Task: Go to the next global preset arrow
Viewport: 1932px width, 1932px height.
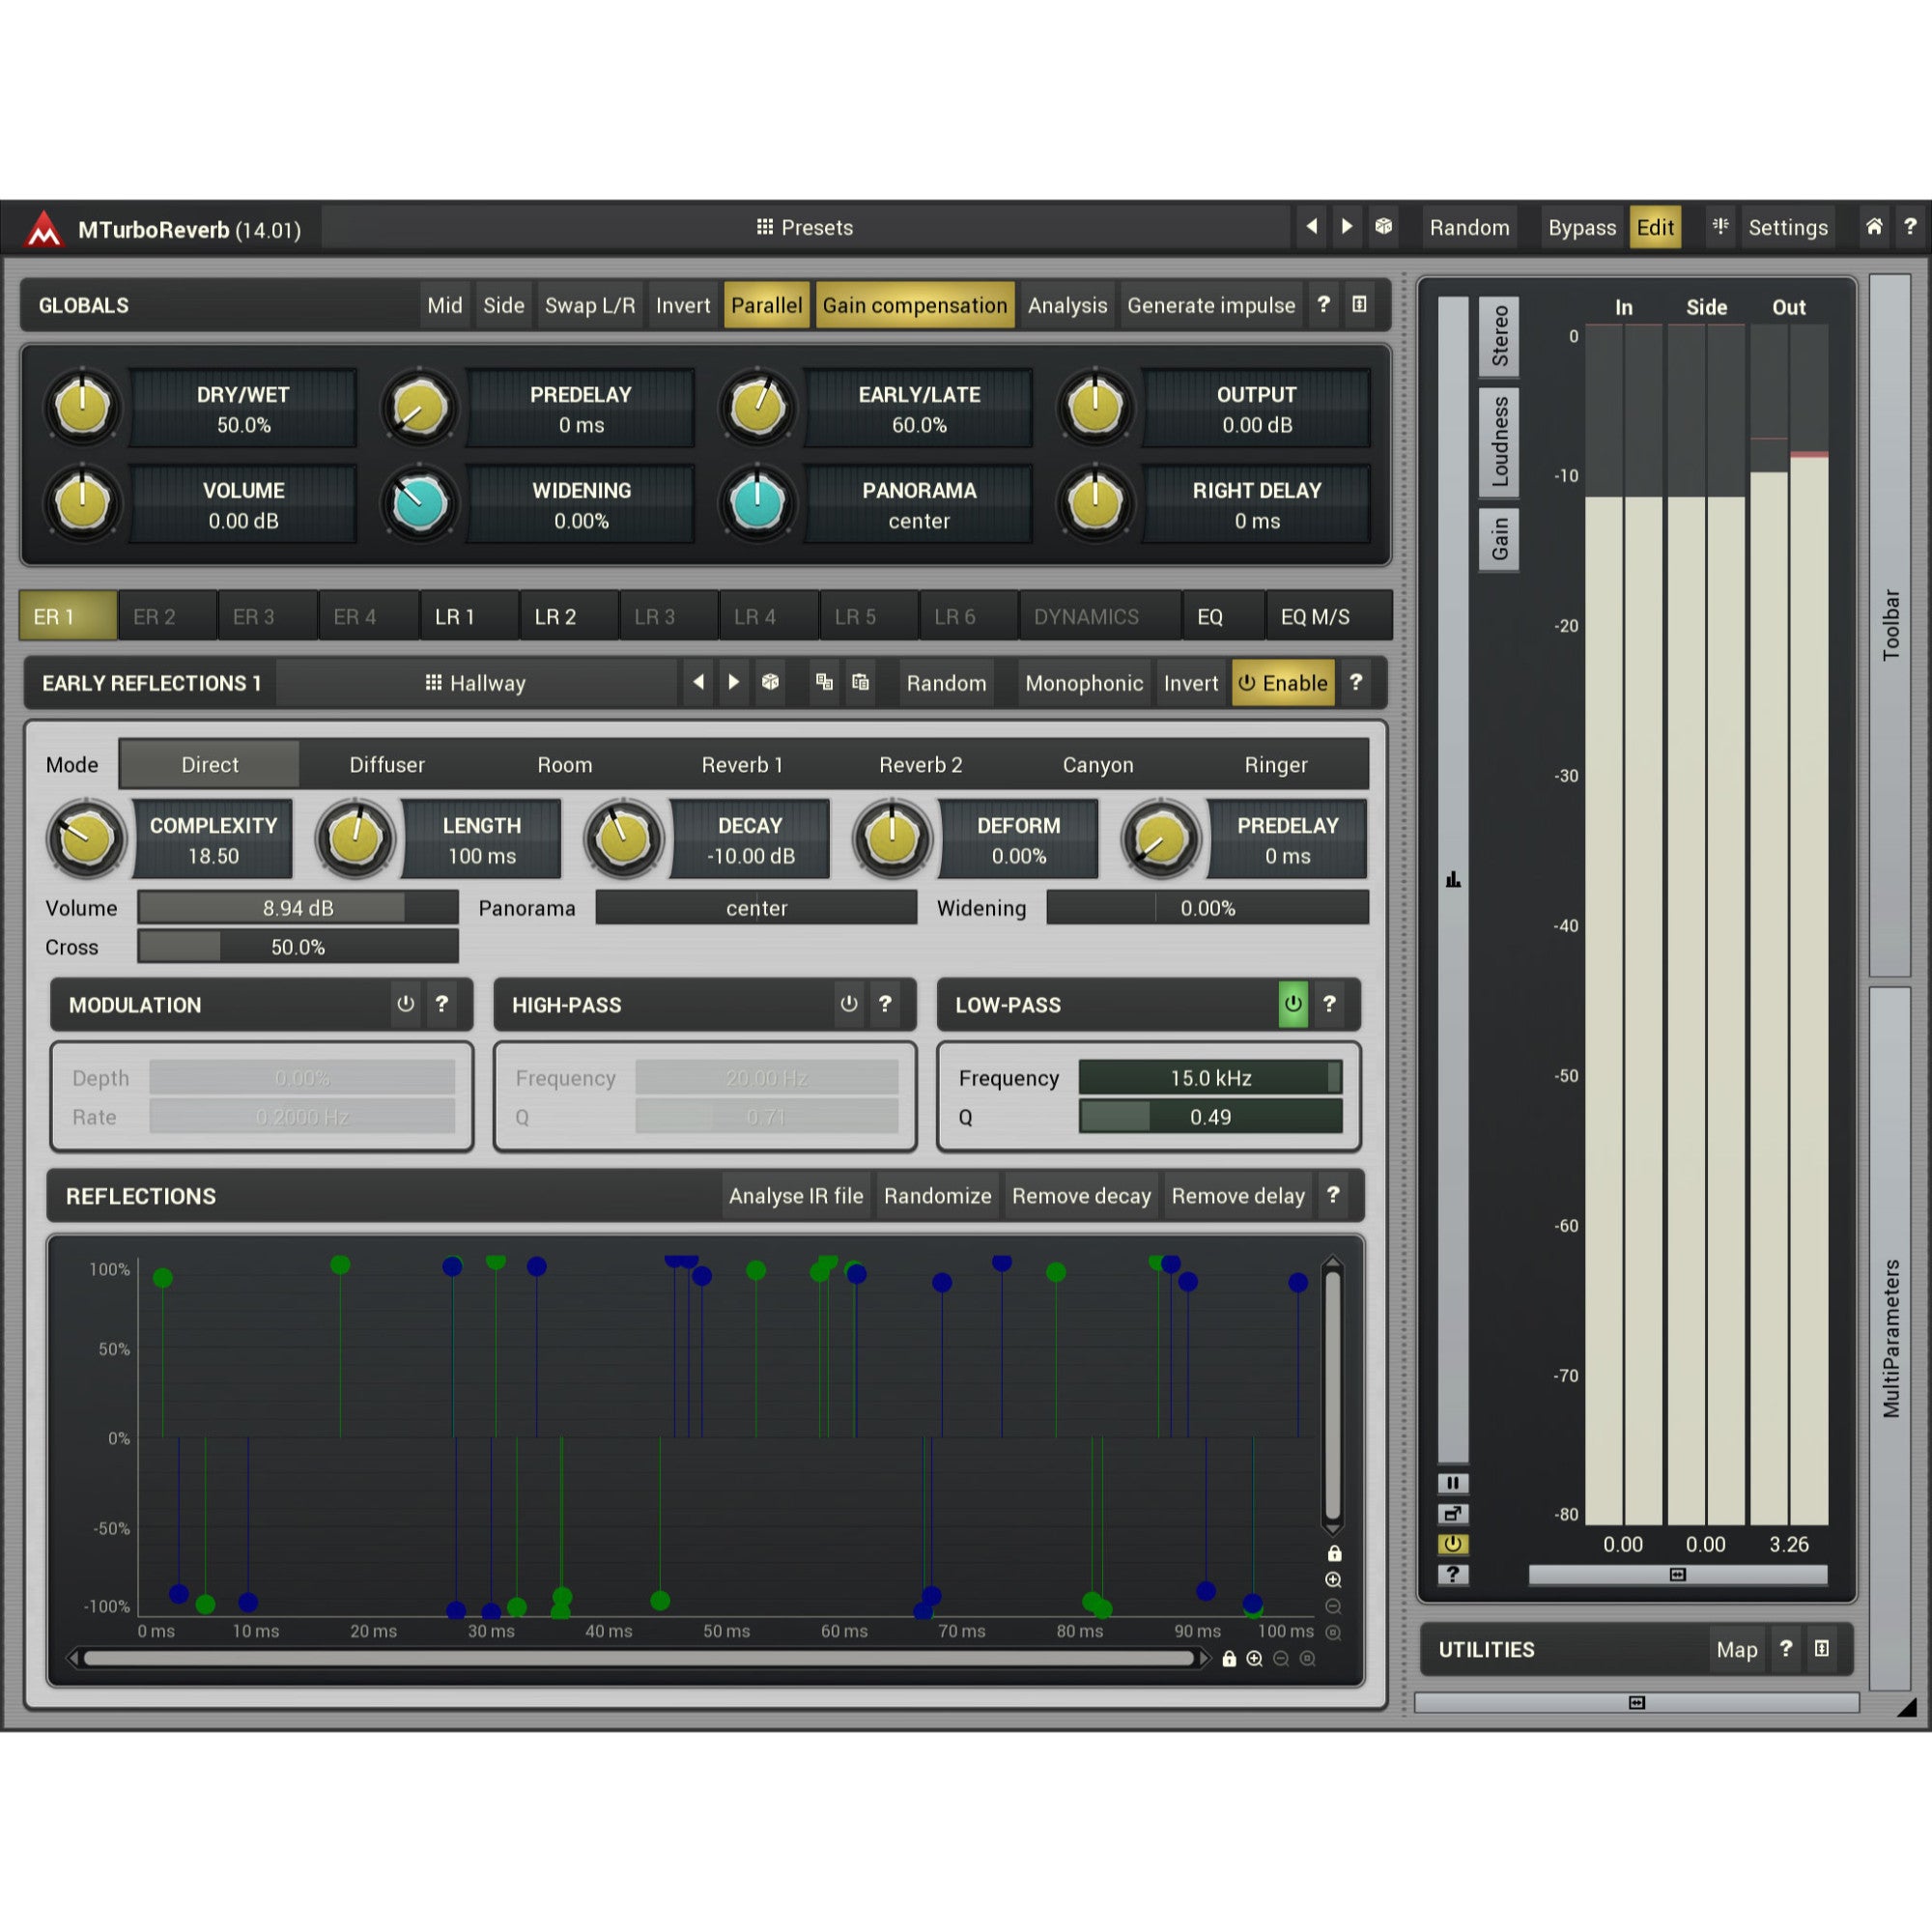Action: [1347, 227]
